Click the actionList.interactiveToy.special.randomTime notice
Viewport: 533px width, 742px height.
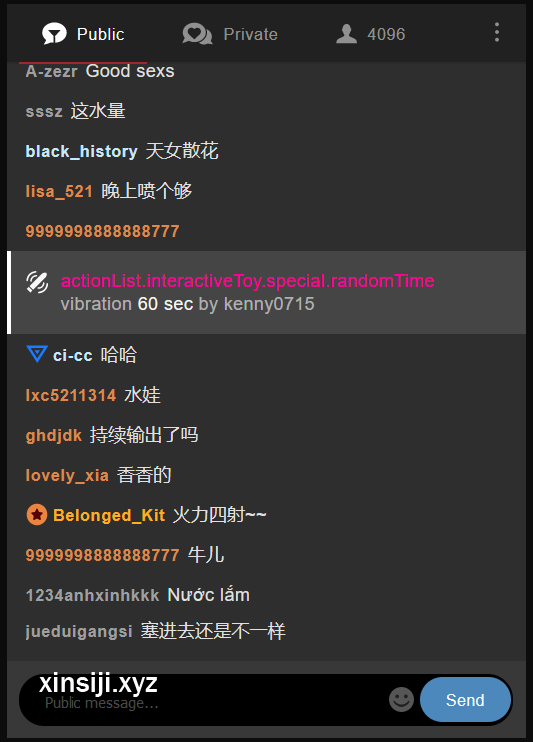247,281
